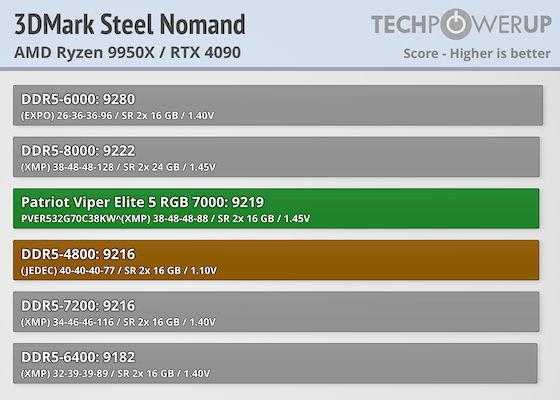Select the DDR5-7200 9216 result bar
Image resolution: width=560 pixels, height=400 pixels.
[276, 312]
